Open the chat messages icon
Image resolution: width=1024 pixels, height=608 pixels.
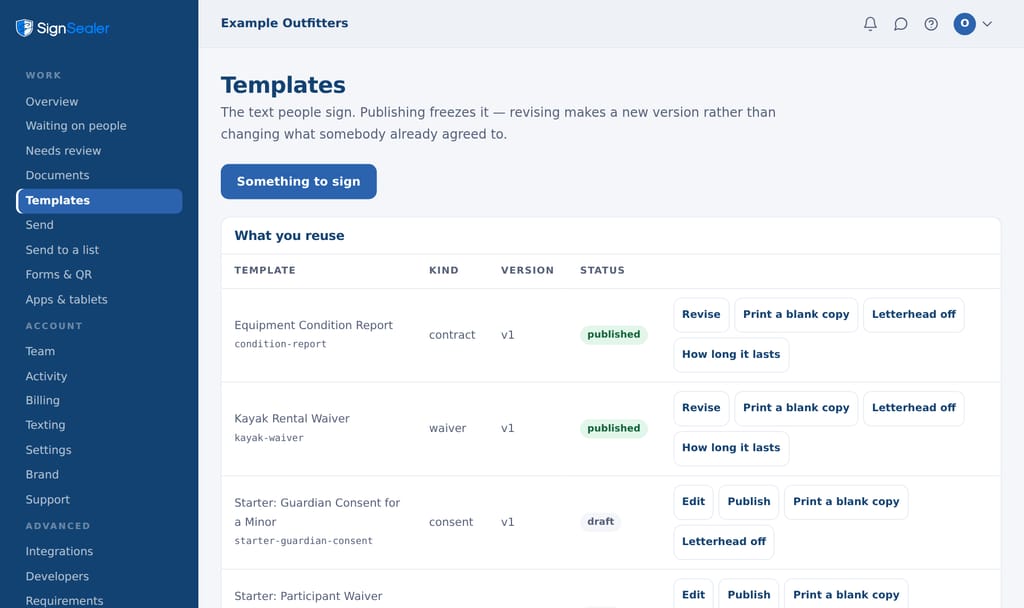click(x=901, y=24)
